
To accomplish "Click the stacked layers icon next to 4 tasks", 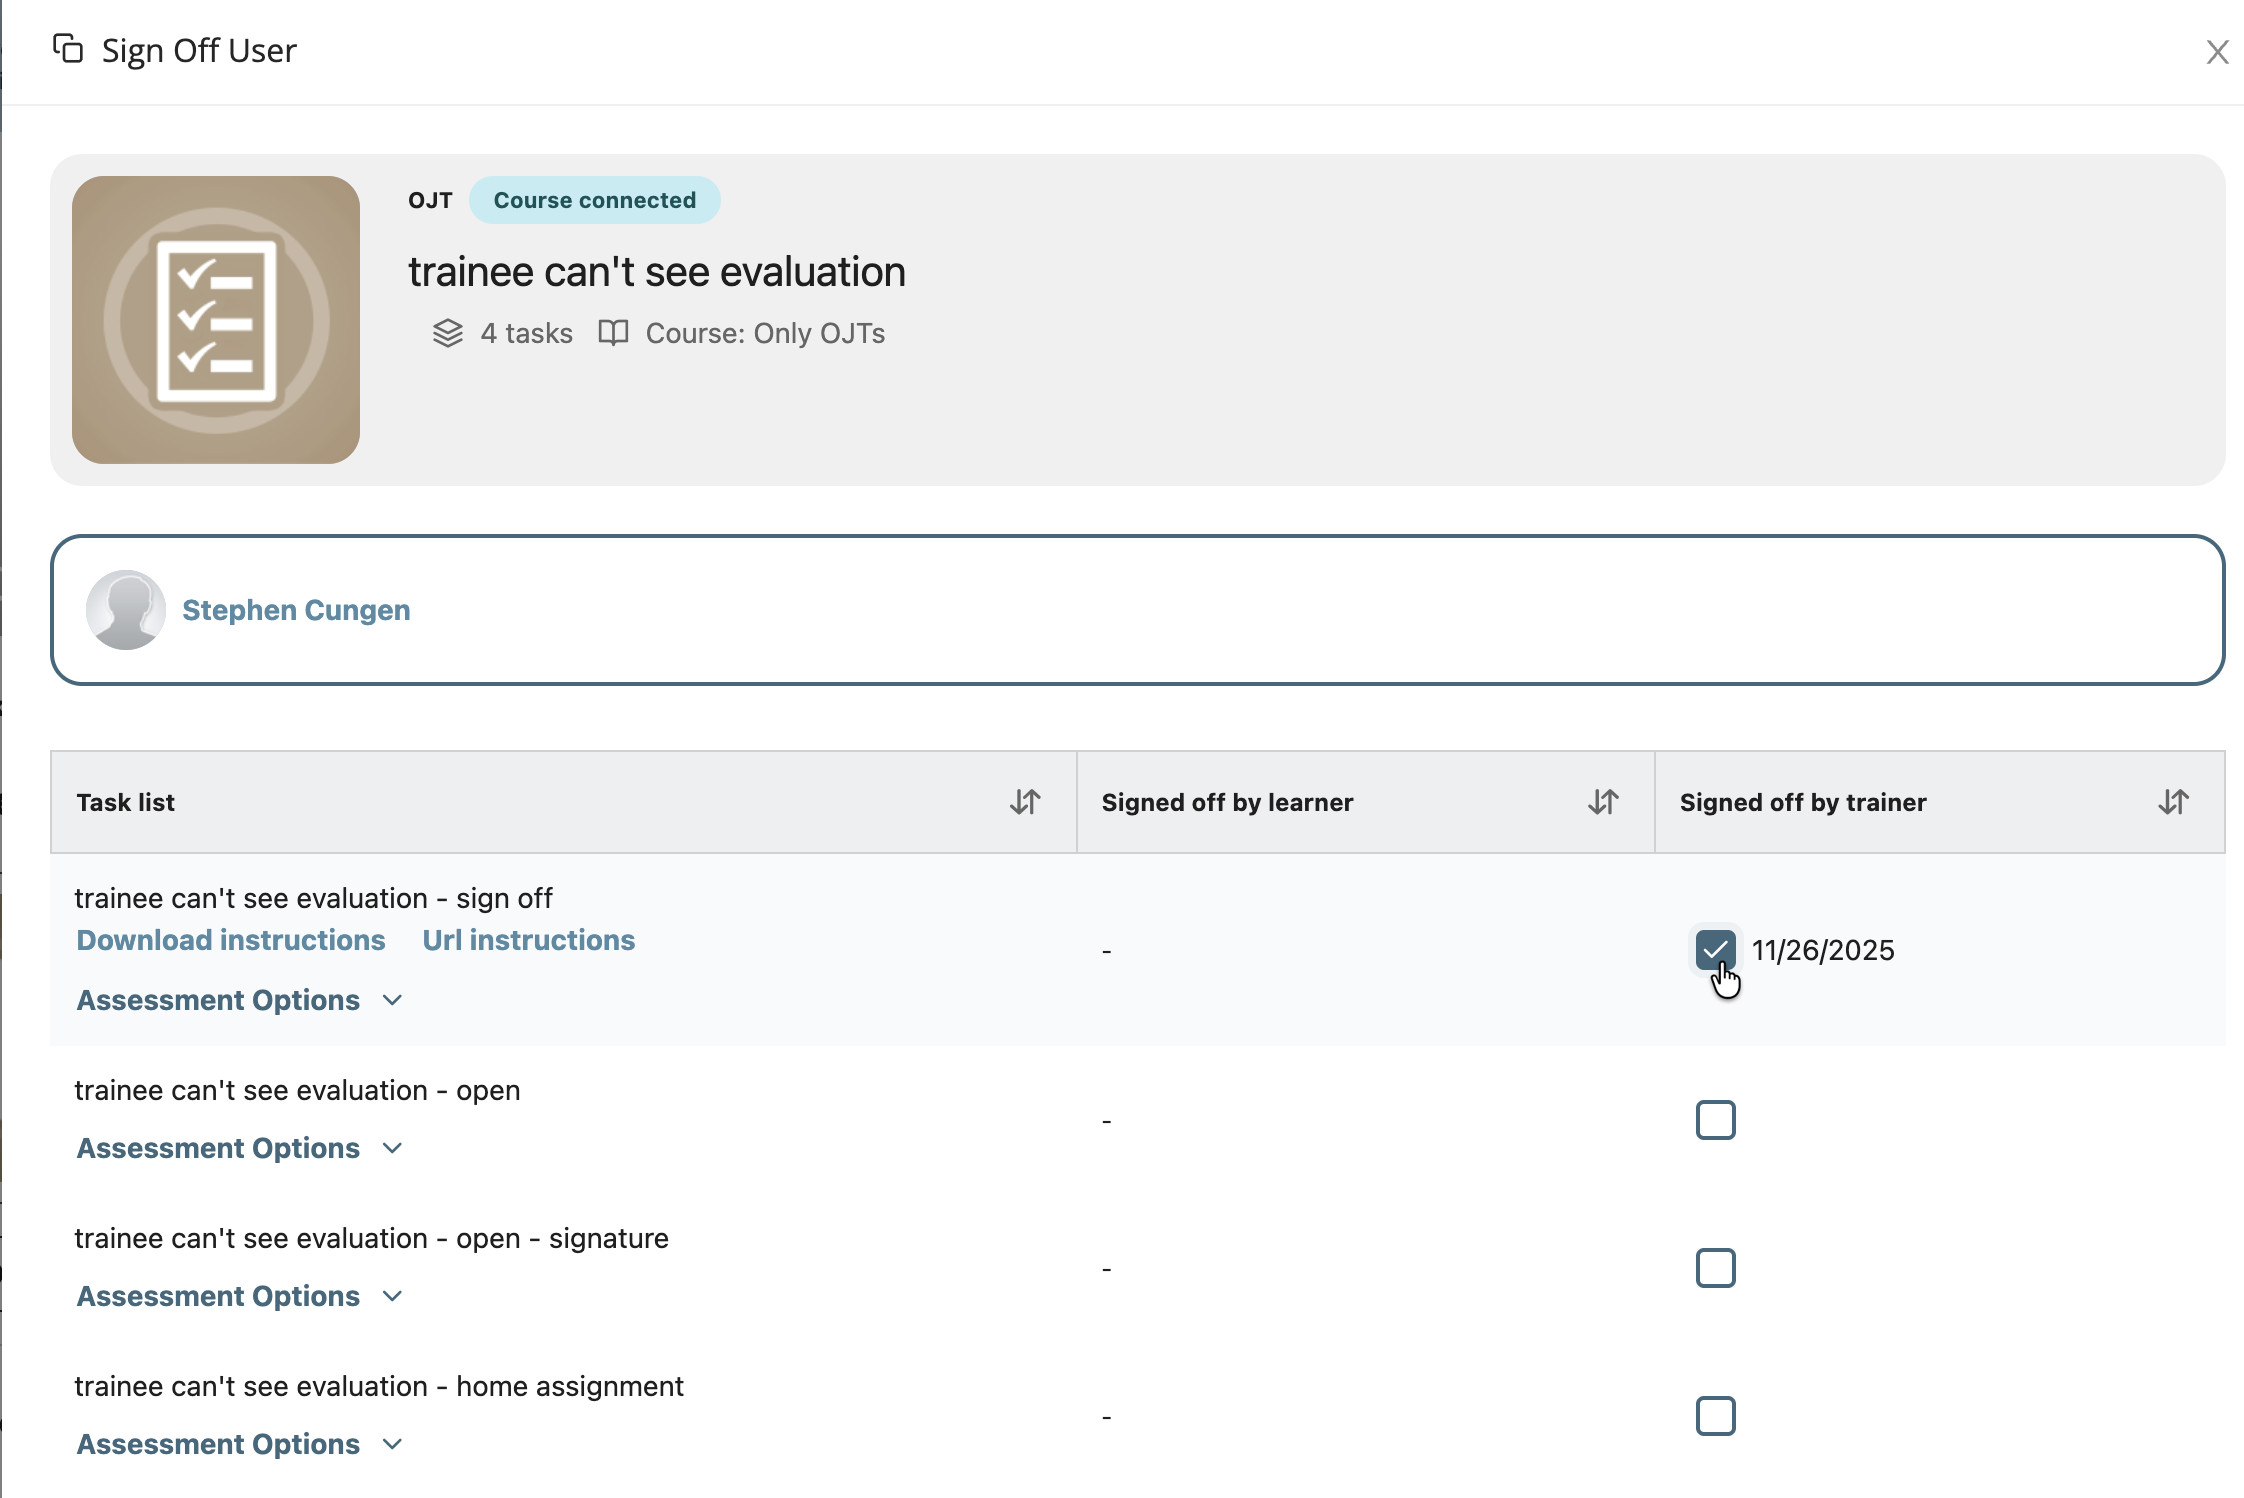I will (x=447, y=333).
